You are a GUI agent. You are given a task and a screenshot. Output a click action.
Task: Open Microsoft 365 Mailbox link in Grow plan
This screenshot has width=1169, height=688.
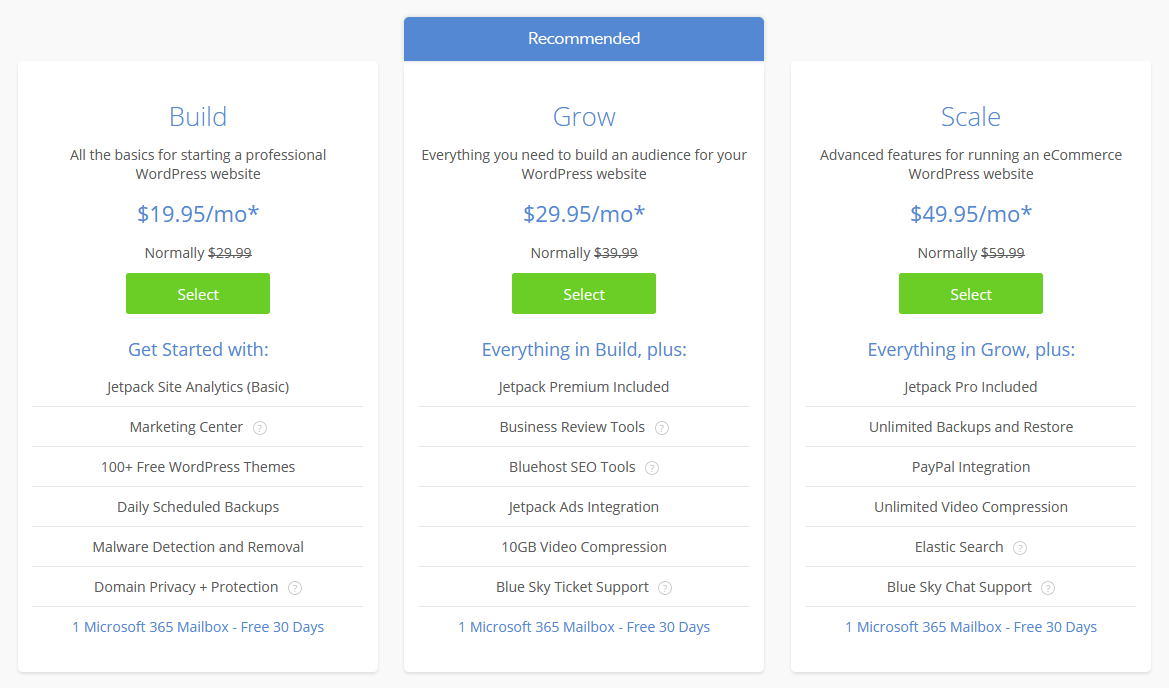coord(584,627)
